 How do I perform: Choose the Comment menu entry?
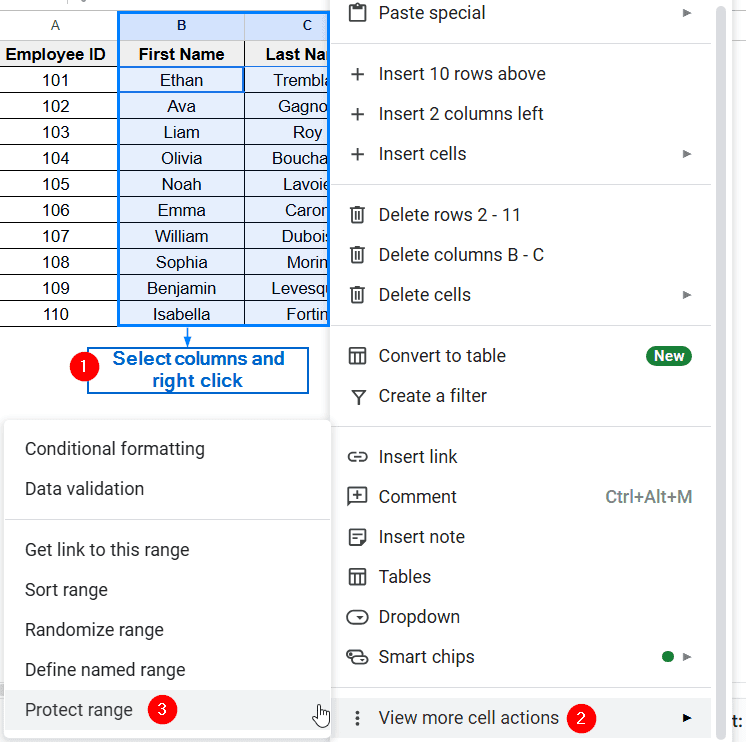520,497
